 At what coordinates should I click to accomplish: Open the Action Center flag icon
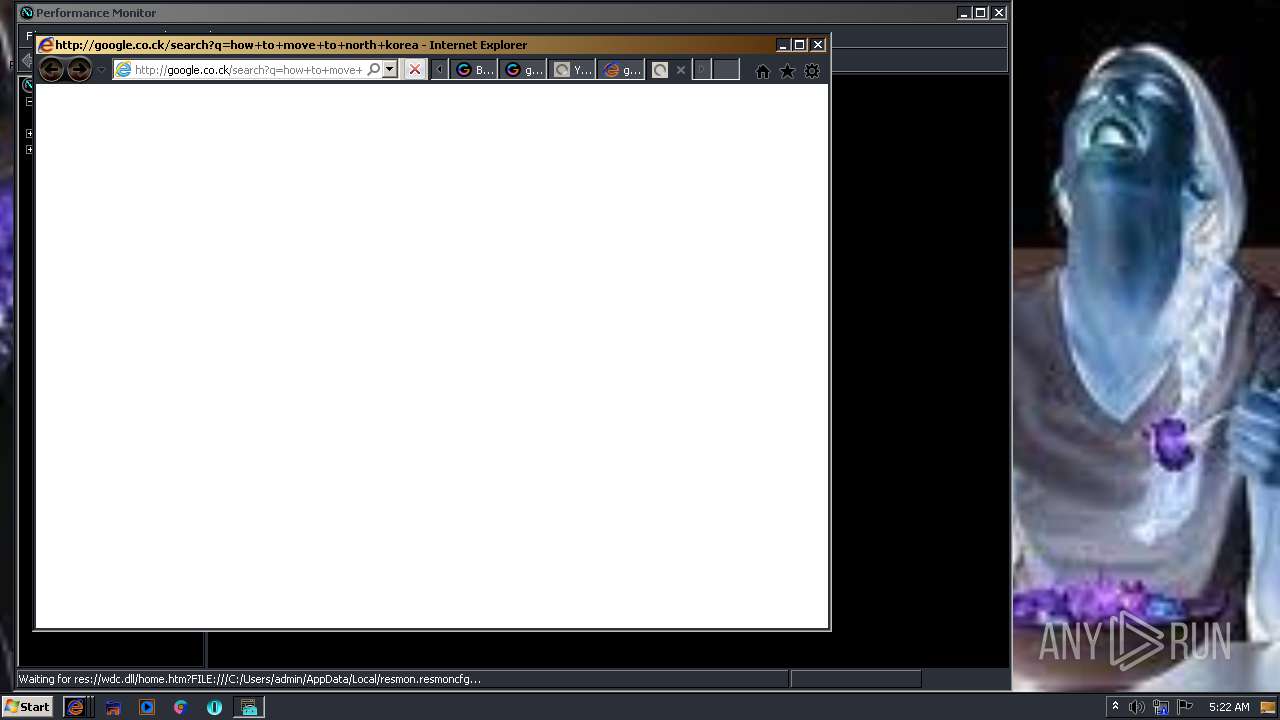pyautogui.click(x=1185, y=707)
